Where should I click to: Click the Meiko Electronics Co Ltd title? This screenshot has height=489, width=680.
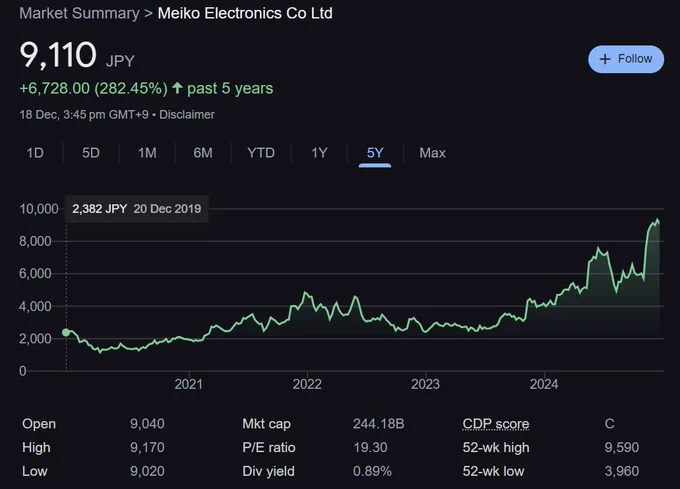click(x=245, y=13)
